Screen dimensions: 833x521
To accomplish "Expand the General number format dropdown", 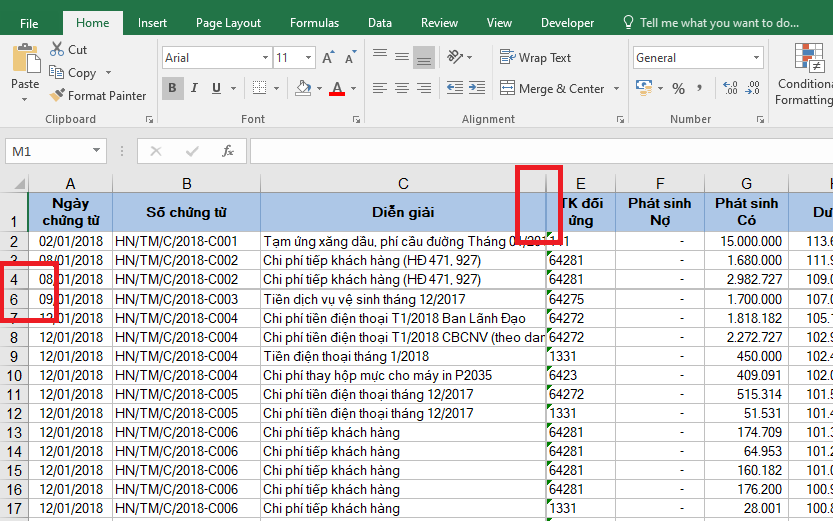I will point(756,58).
